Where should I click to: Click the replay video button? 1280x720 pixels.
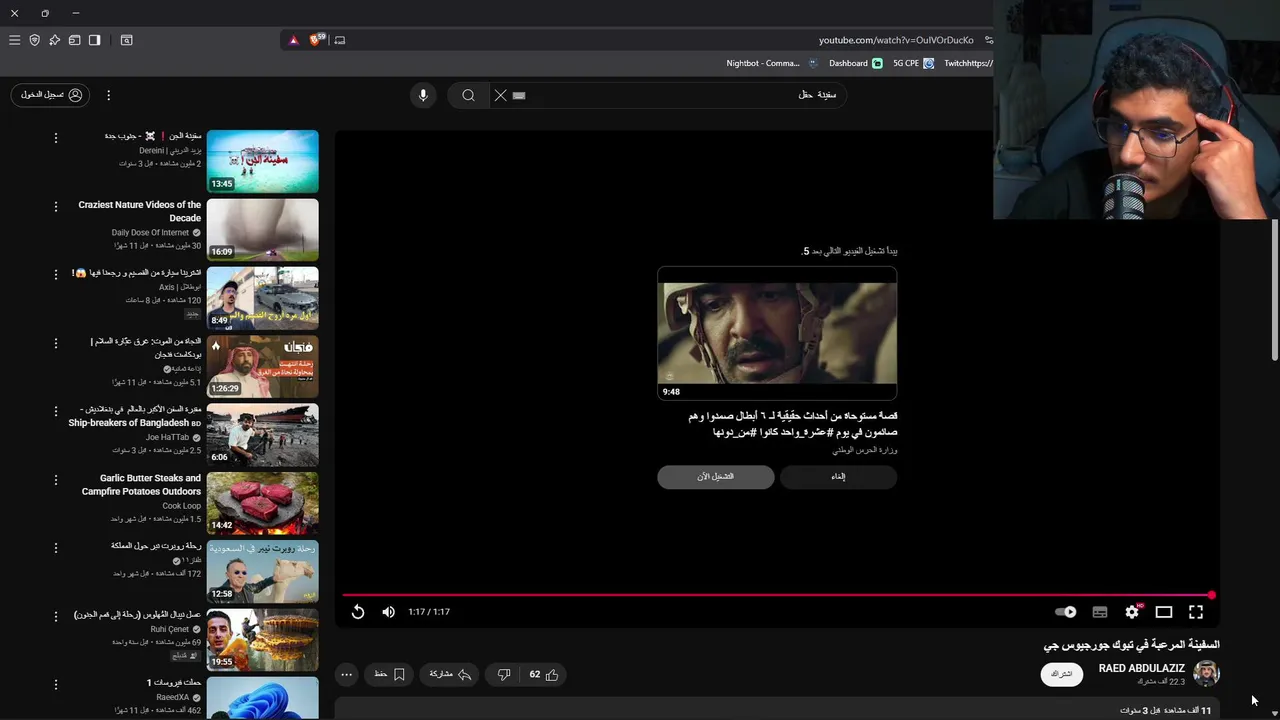[358, 612]
